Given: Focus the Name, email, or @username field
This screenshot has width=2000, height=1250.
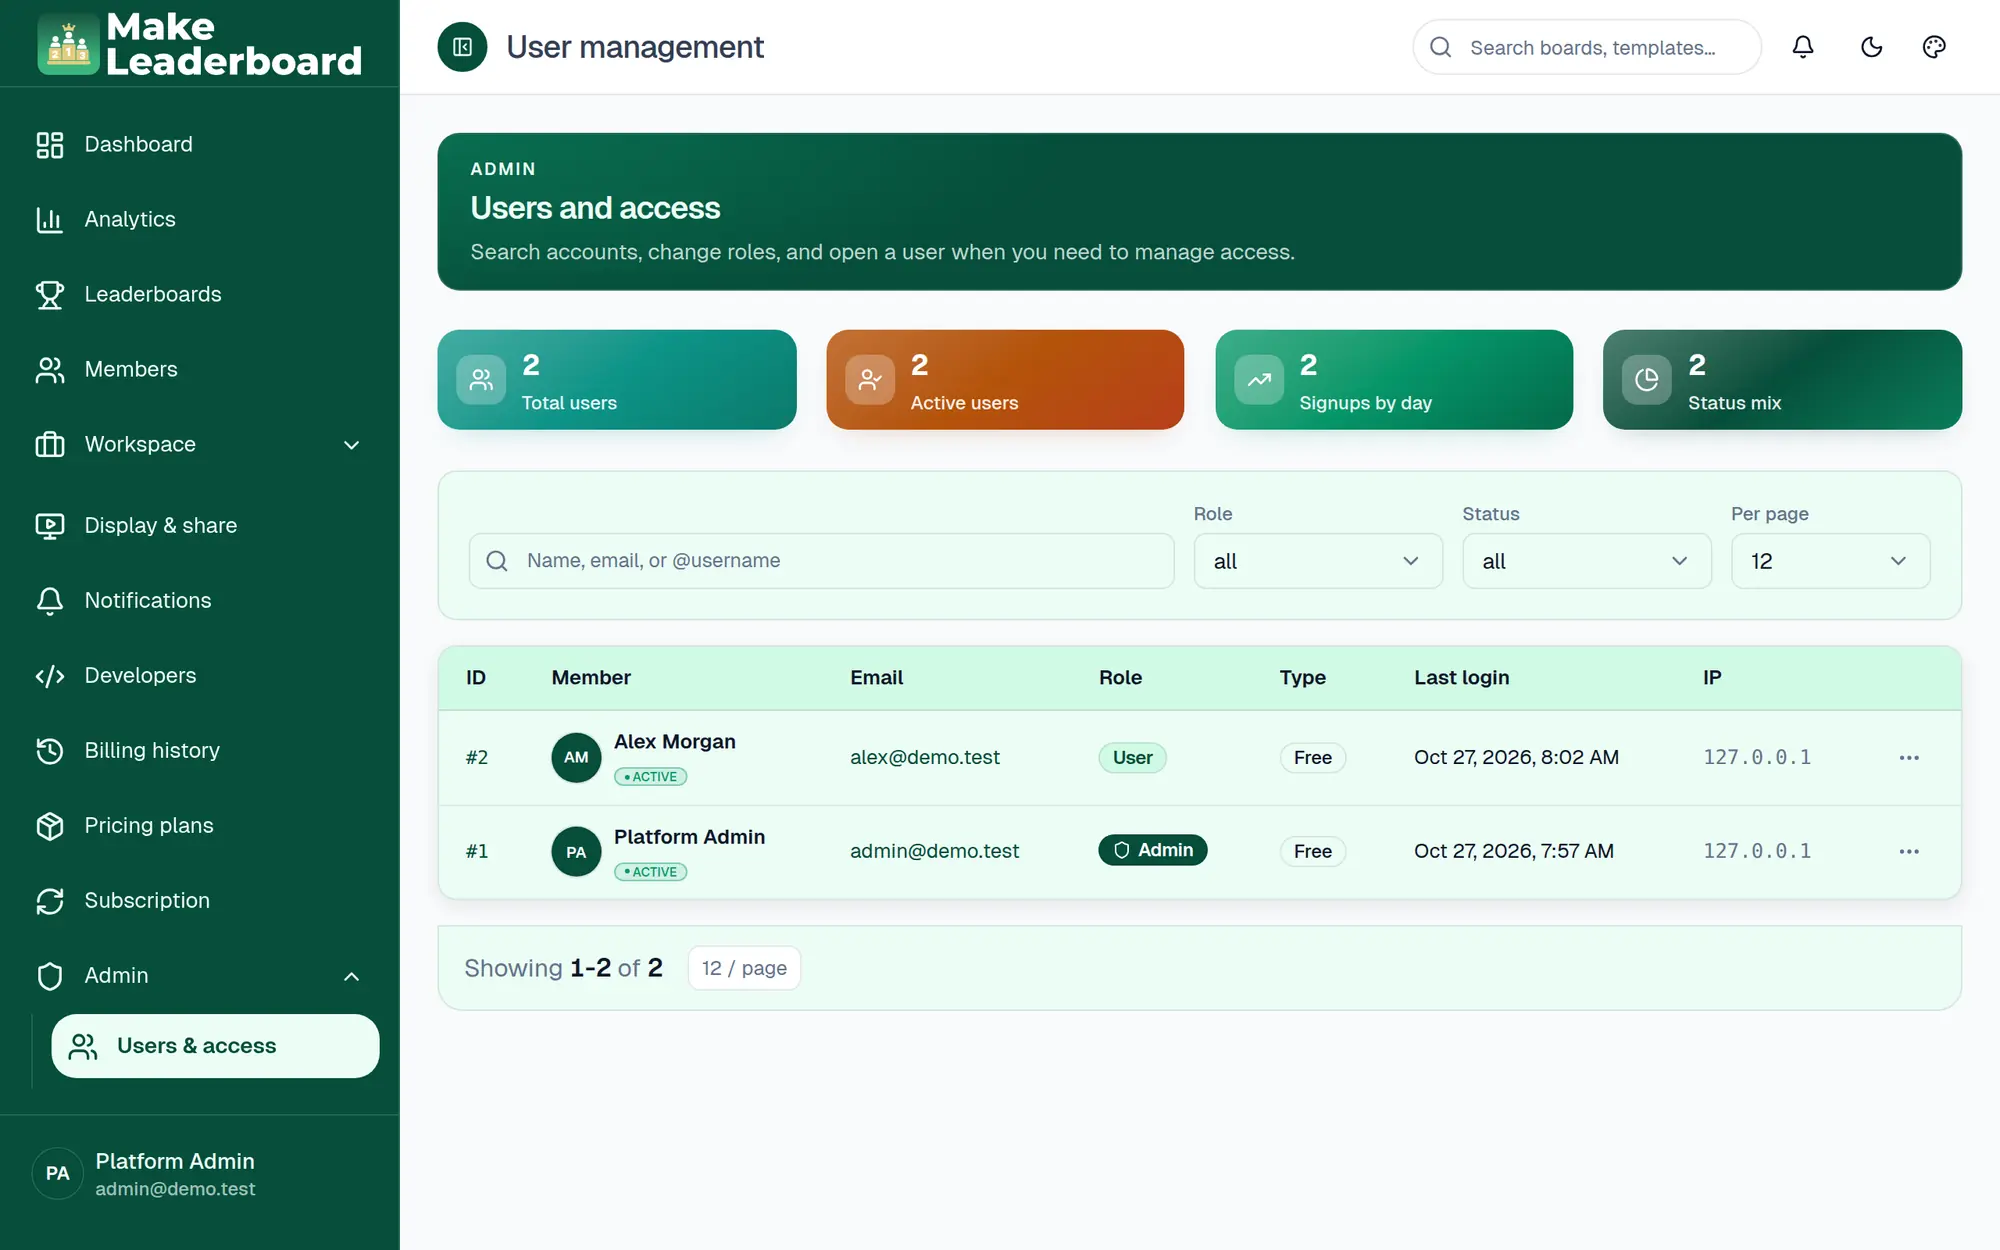Looking at the screenshot, I should tap(821, 561).
